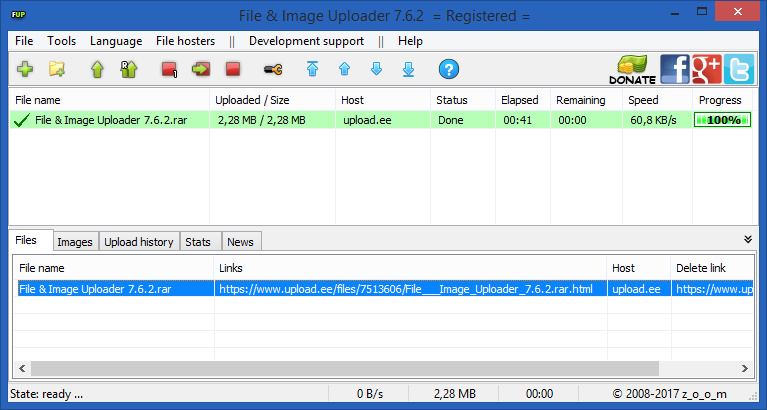Collapse the lower panel with double chevron
The height and width of the screenshot is (410, 767).
coord(748,239)
